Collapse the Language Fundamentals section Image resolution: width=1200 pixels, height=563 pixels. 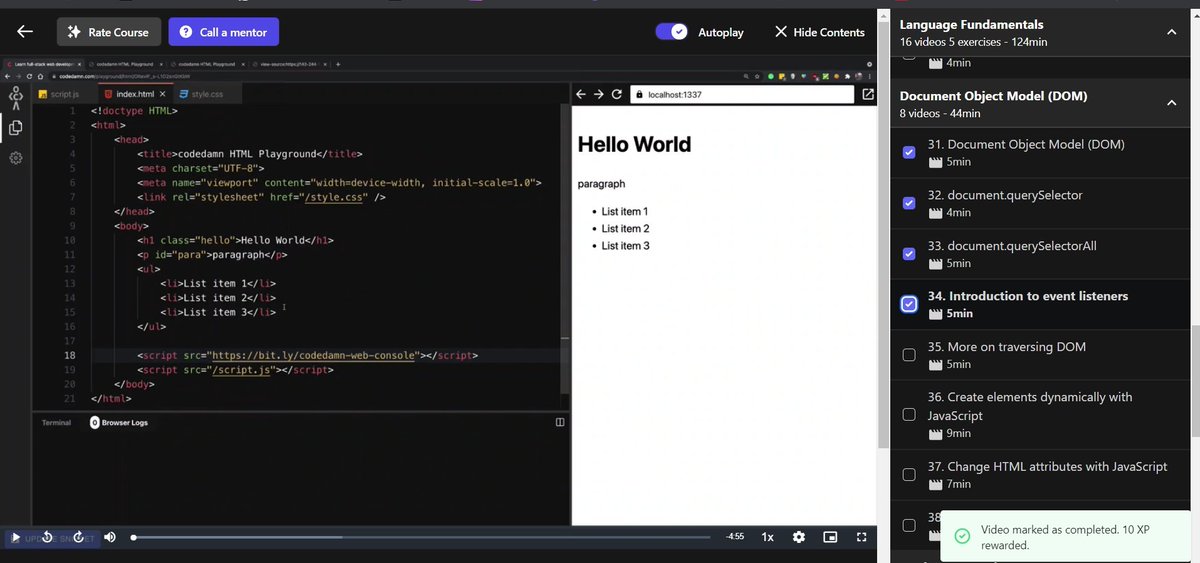click(x=1171, y=32)
